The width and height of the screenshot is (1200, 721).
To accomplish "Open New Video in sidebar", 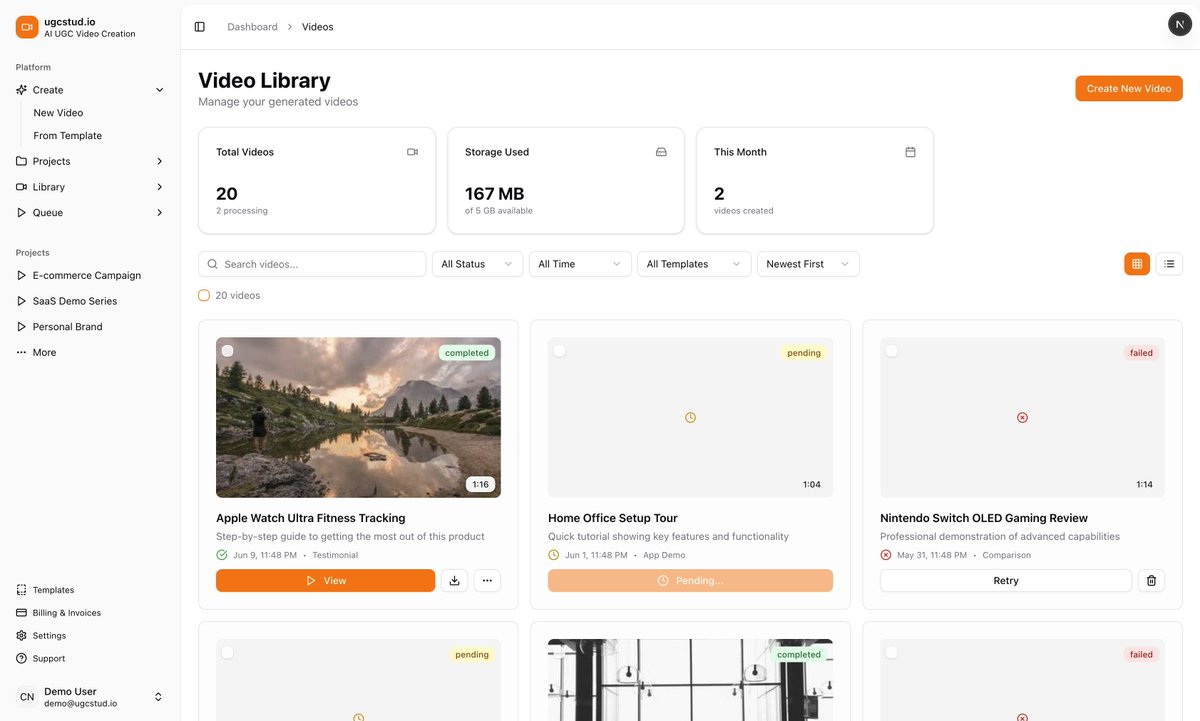I will tap(58, 113).
